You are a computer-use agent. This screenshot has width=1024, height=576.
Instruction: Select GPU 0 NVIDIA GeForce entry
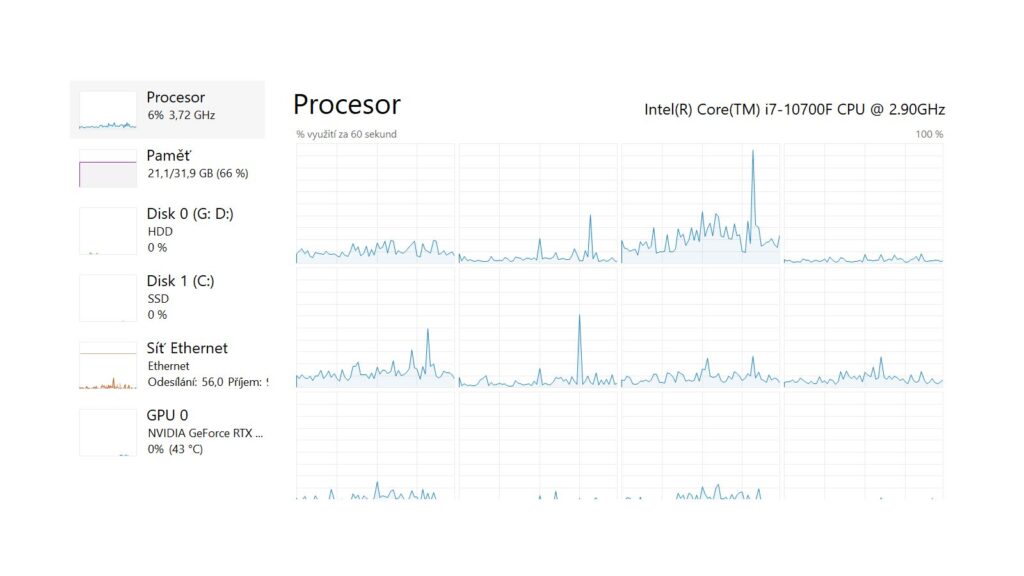pos(167,432)
